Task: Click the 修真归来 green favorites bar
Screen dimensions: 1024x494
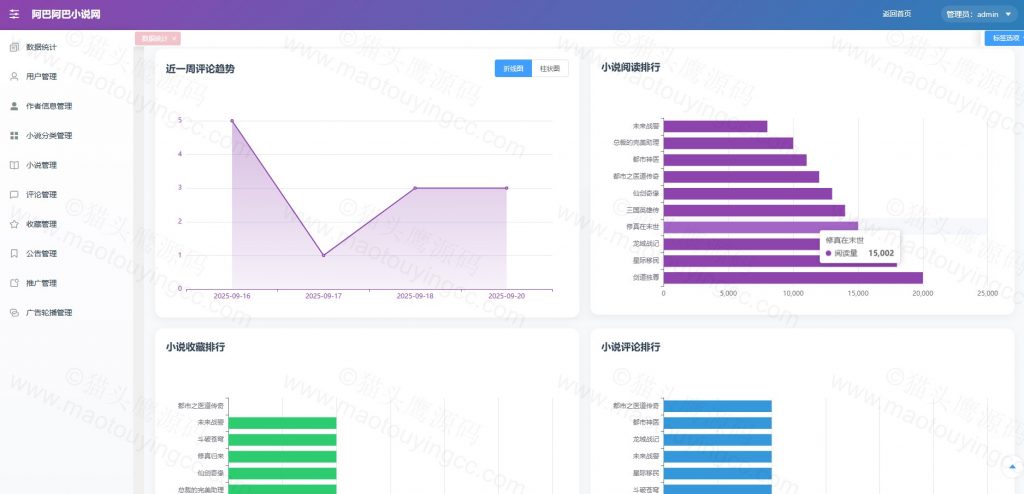Action: (282, 456)
